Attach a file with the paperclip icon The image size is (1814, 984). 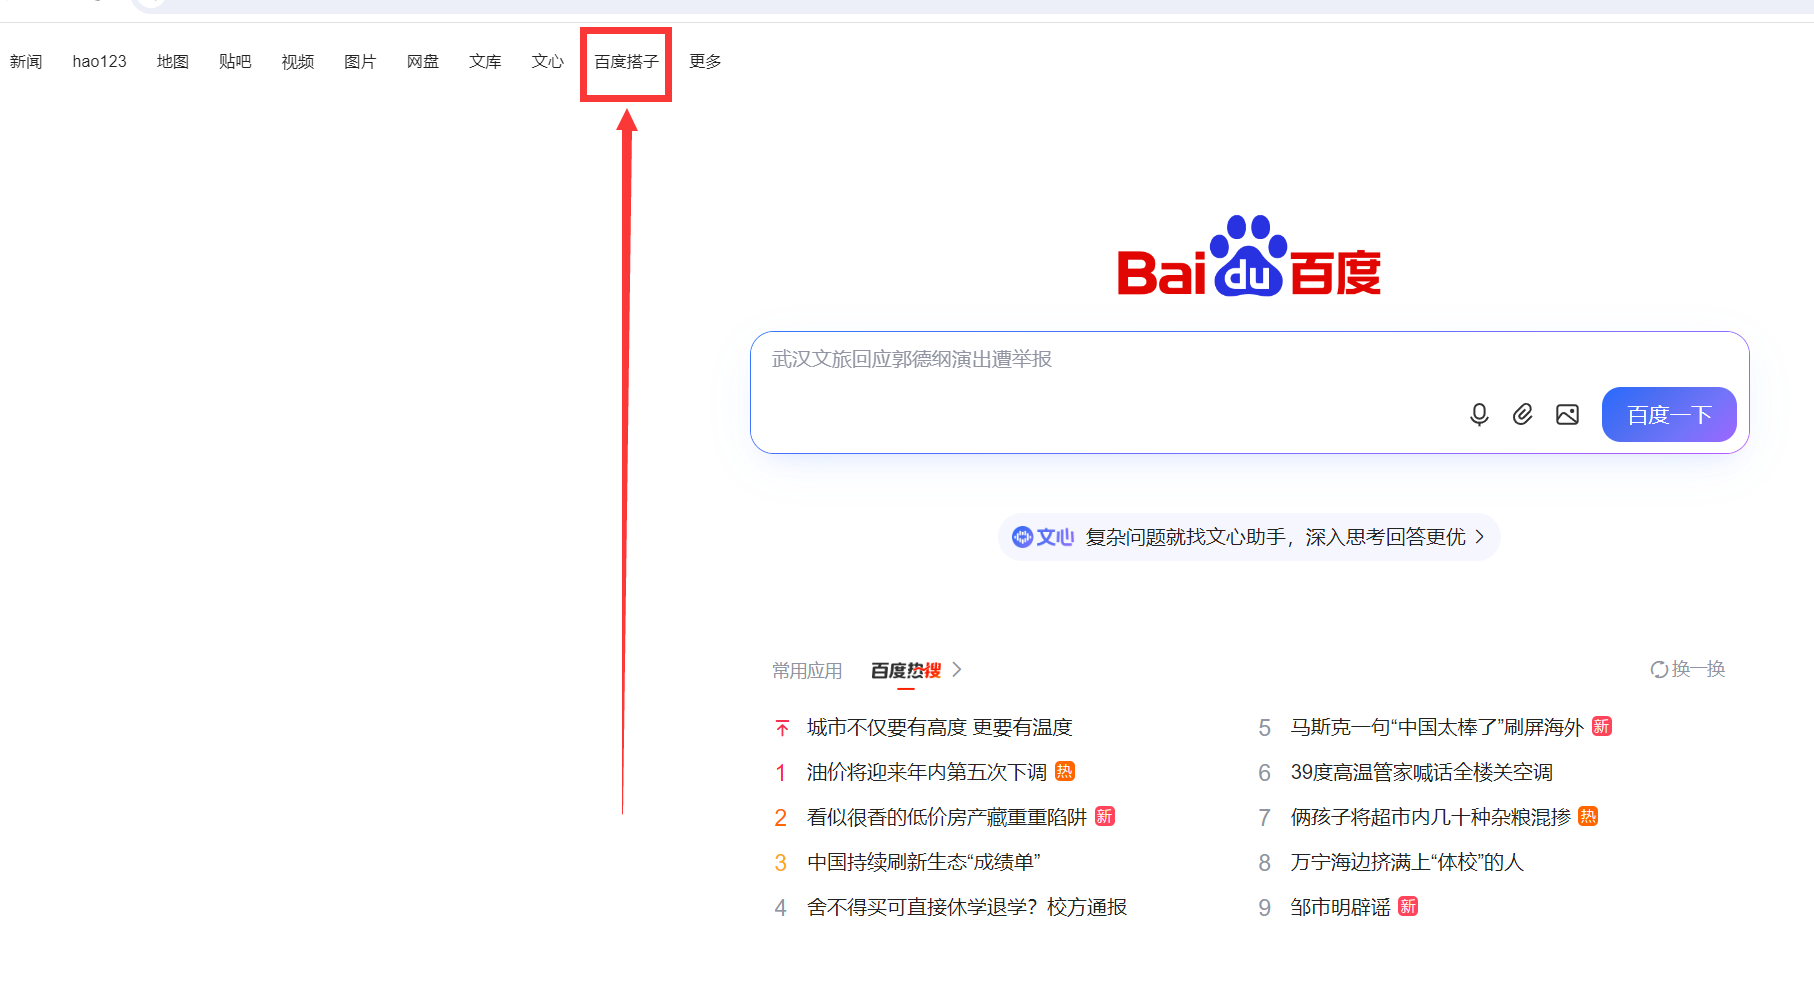click(1523, 414)
